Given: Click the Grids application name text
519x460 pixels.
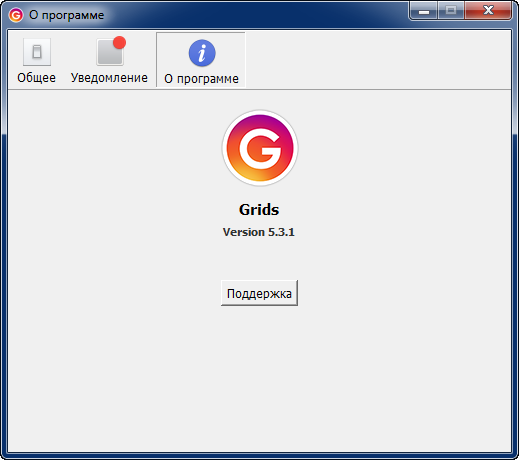Looking at the screenshot, I should click(x=259, y=210).
